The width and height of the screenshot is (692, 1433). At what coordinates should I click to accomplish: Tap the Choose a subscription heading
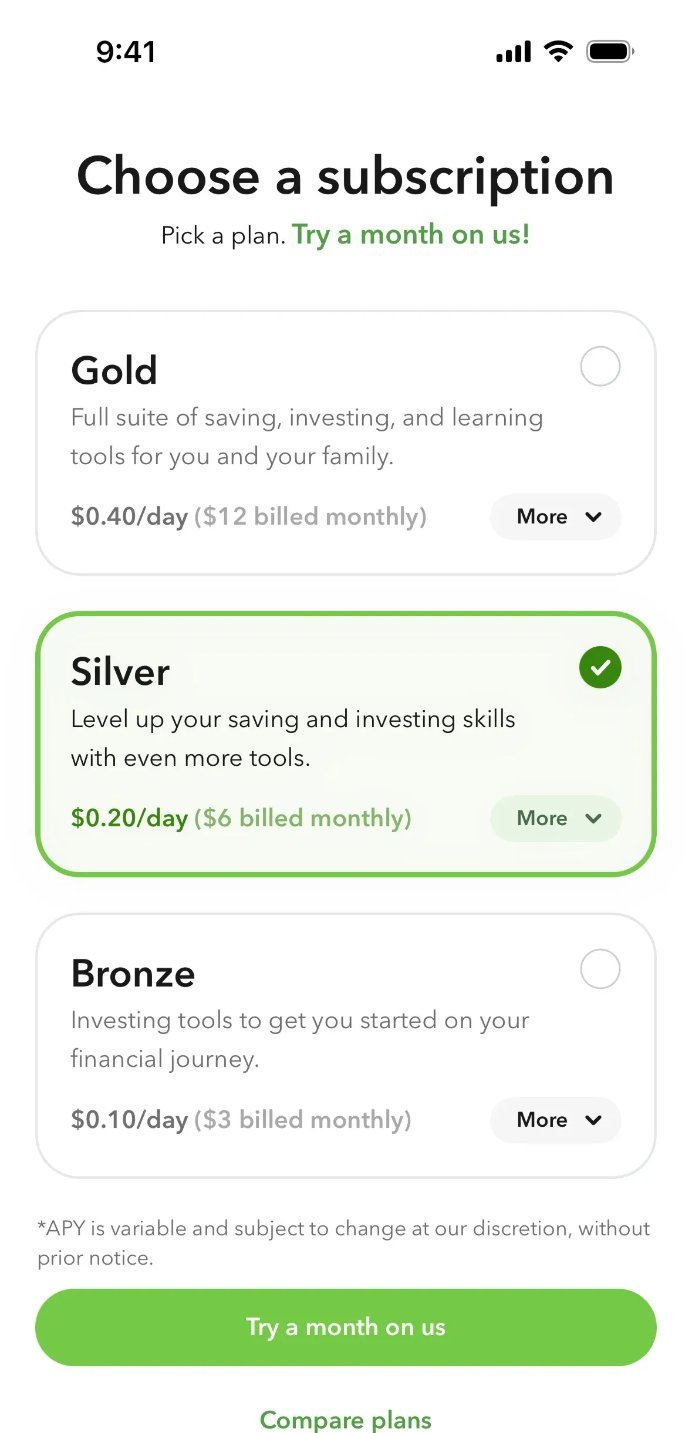coord(346,176)
